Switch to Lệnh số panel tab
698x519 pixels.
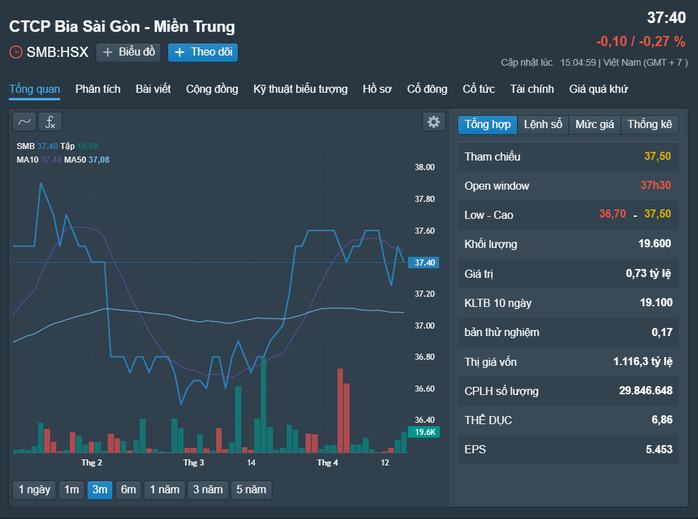[543, 125]
